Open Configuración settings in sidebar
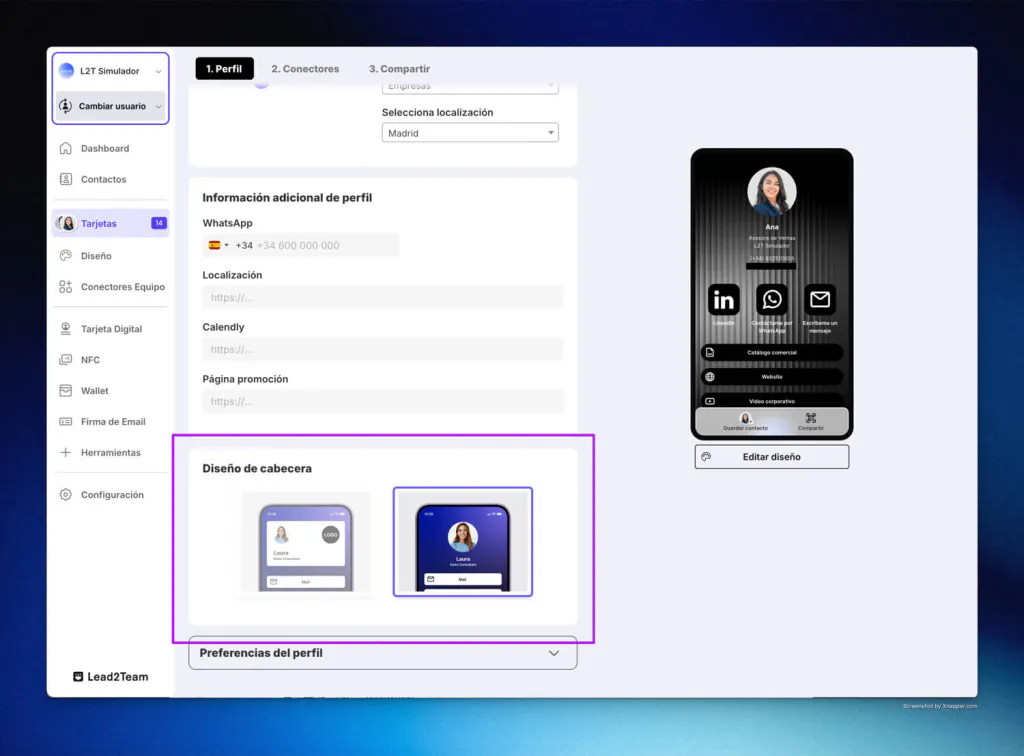 point(111,495)
